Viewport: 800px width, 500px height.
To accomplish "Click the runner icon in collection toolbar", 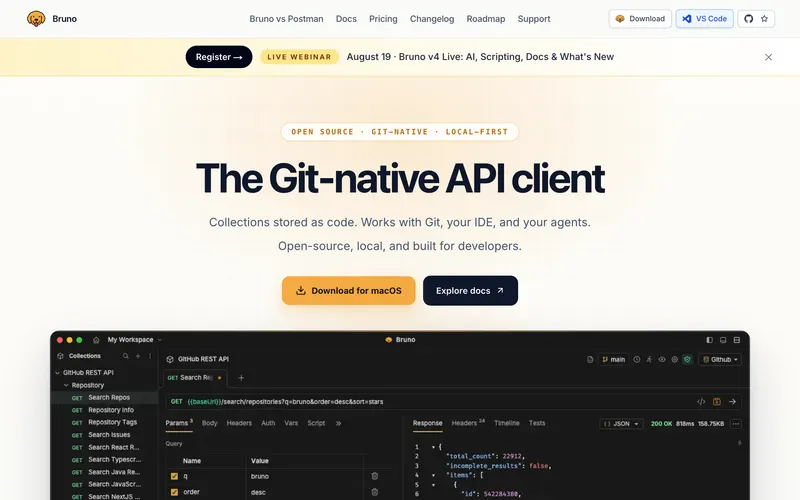I will tap(649, 360).
